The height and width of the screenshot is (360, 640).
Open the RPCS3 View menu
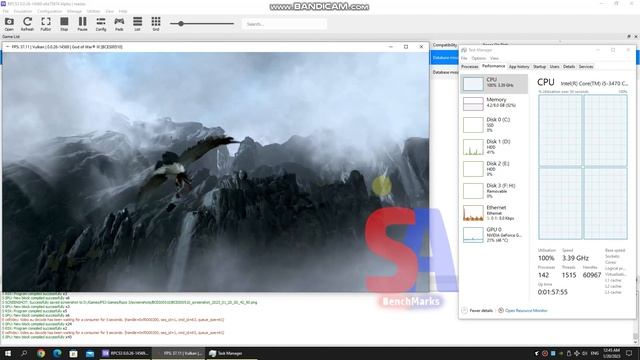click(x=110, y=11)
